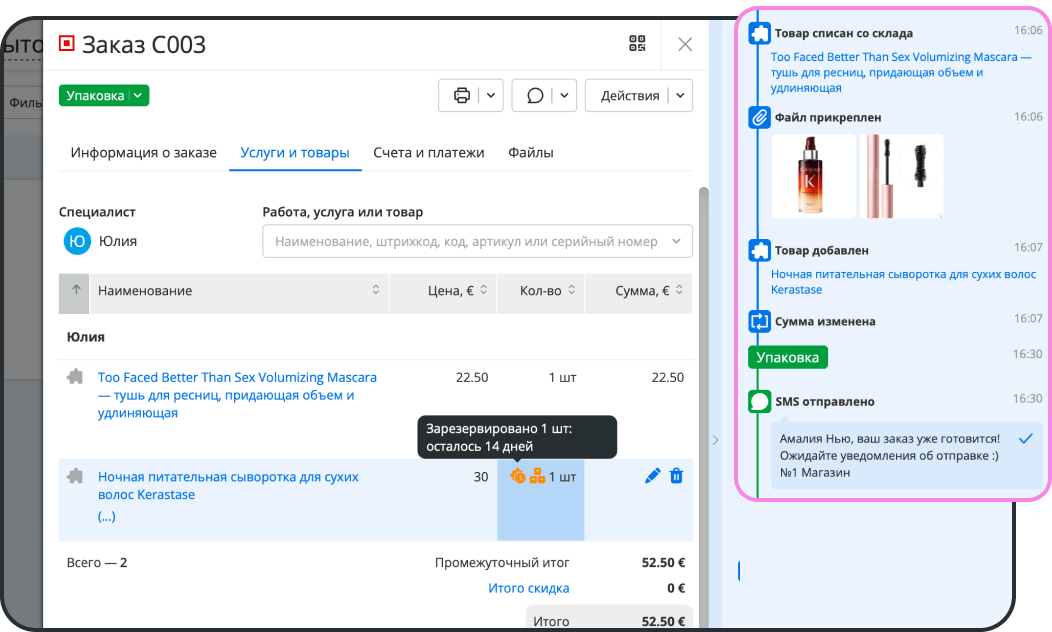This screenshot has width=1052, height=632.
Task: Open the mascara image thumbnail
Action: pos(901,176)
